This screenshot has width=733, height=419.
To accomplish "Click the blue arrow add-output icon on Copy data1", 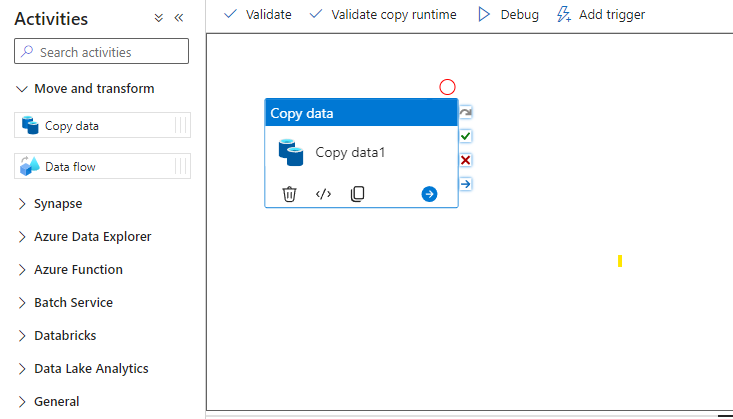I will [x=429, y=194].
